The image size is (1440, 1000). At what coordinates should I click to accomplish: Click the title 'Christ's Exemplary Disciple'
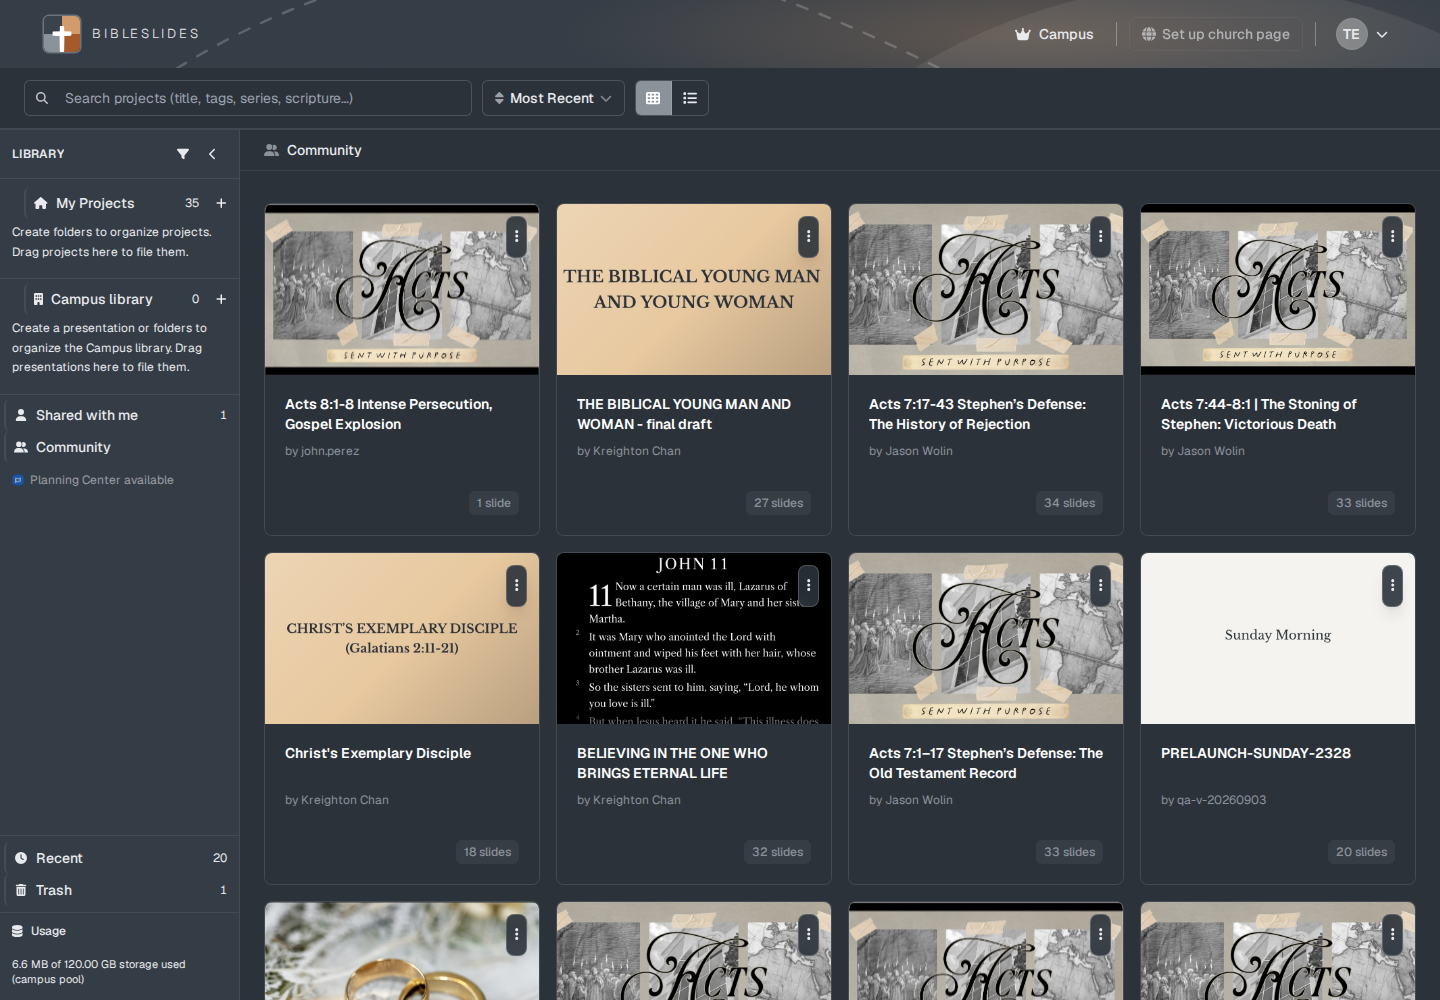click(x=378, y=753)
